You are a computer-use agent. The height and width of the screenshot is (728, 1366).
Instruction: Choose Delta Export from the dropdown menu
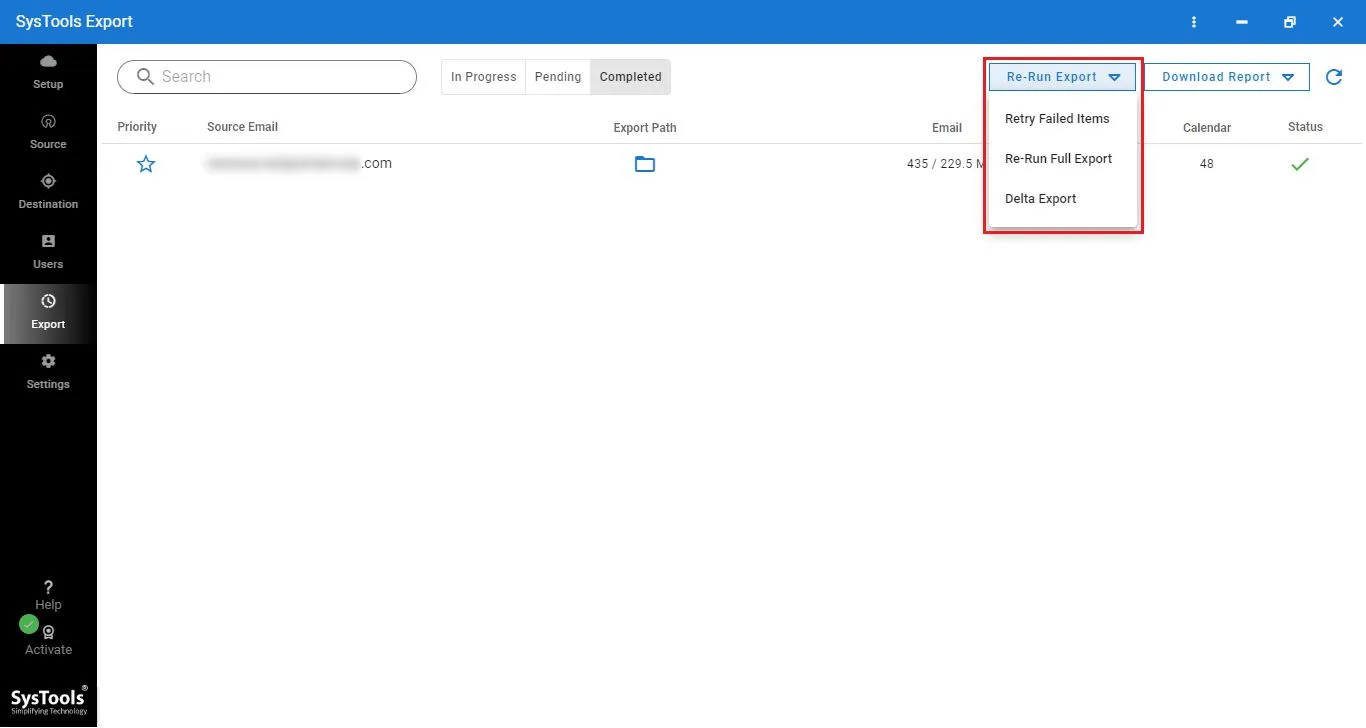[1040, 199]
